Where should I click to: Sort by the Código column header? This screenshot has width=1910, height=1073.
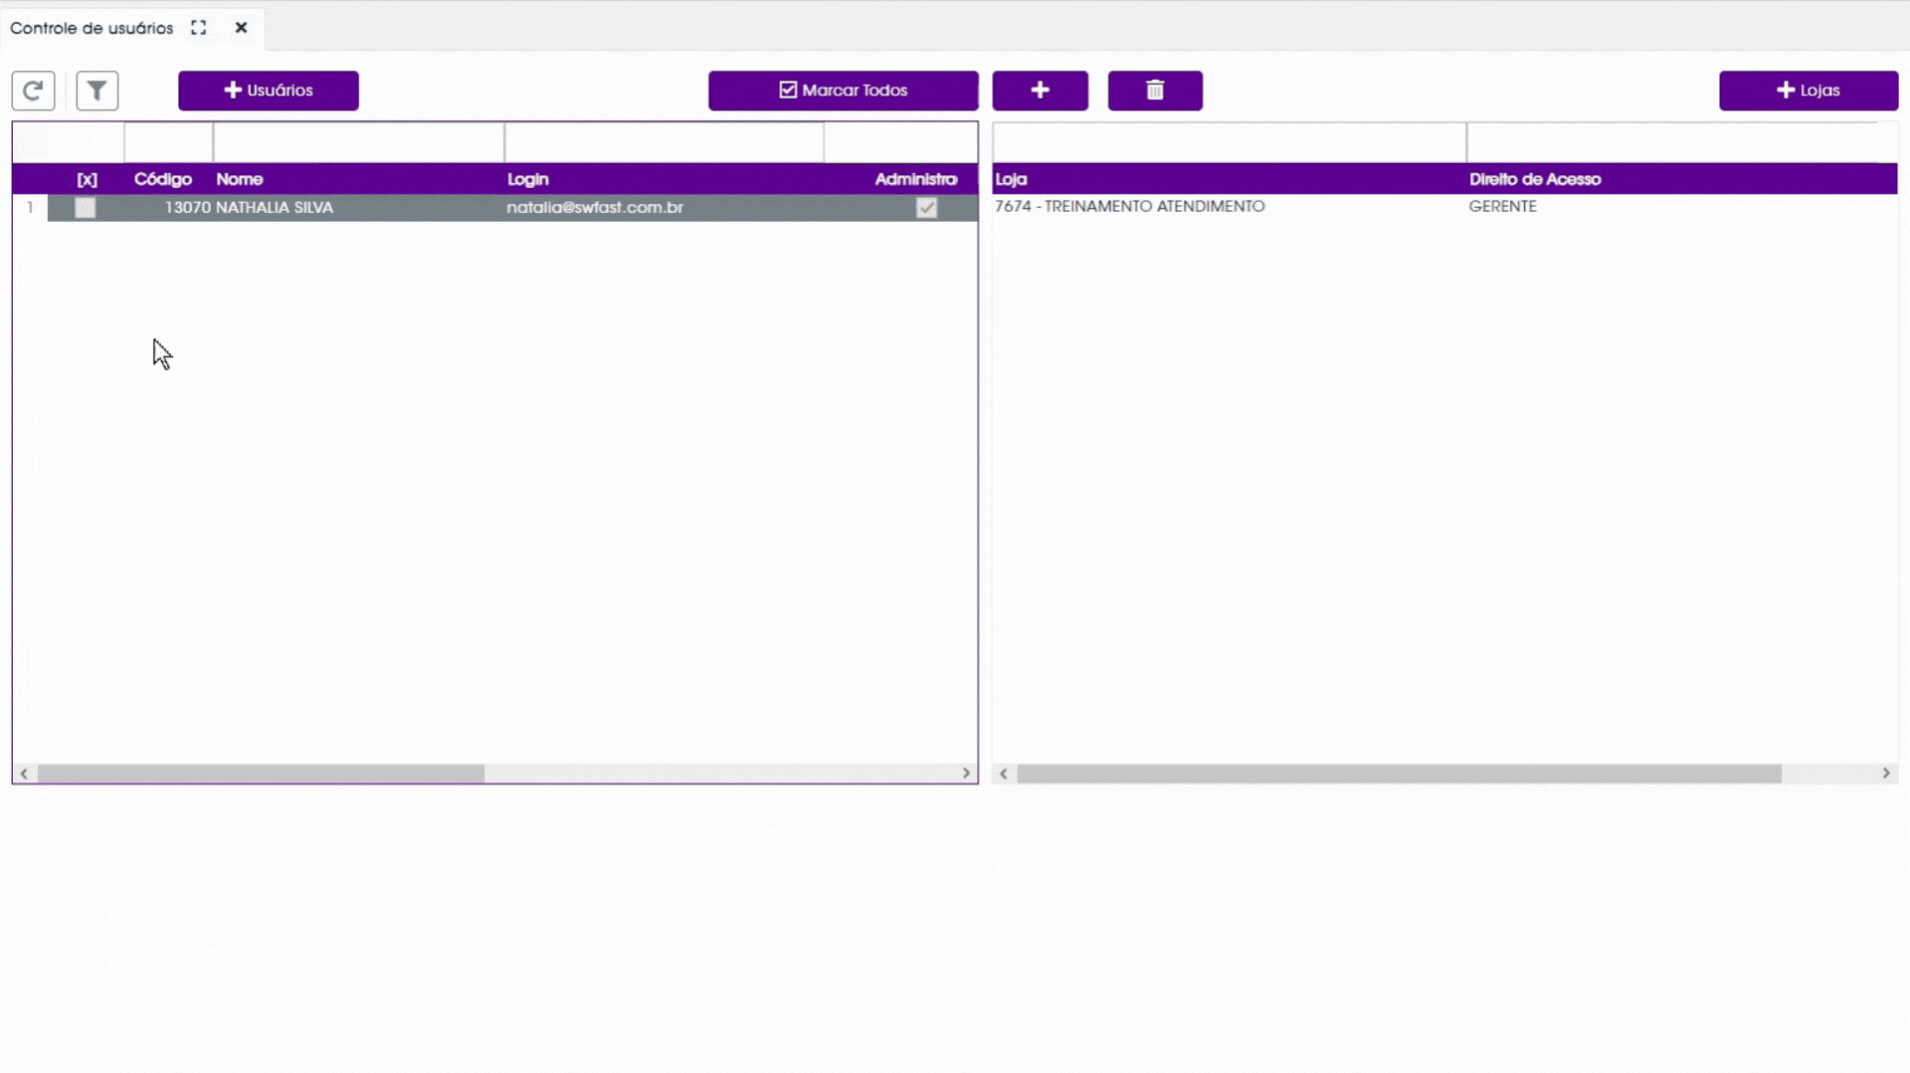[x=163, y=179]
